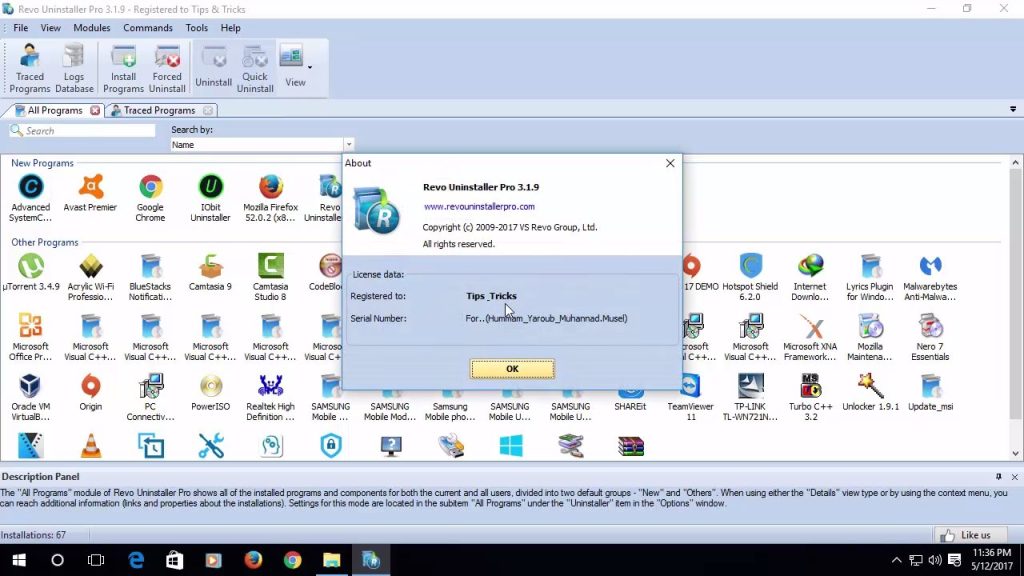Screen dimensions: 1024x576
Task: Open the www.revouninstallerpro.com link
Action: 479,206
